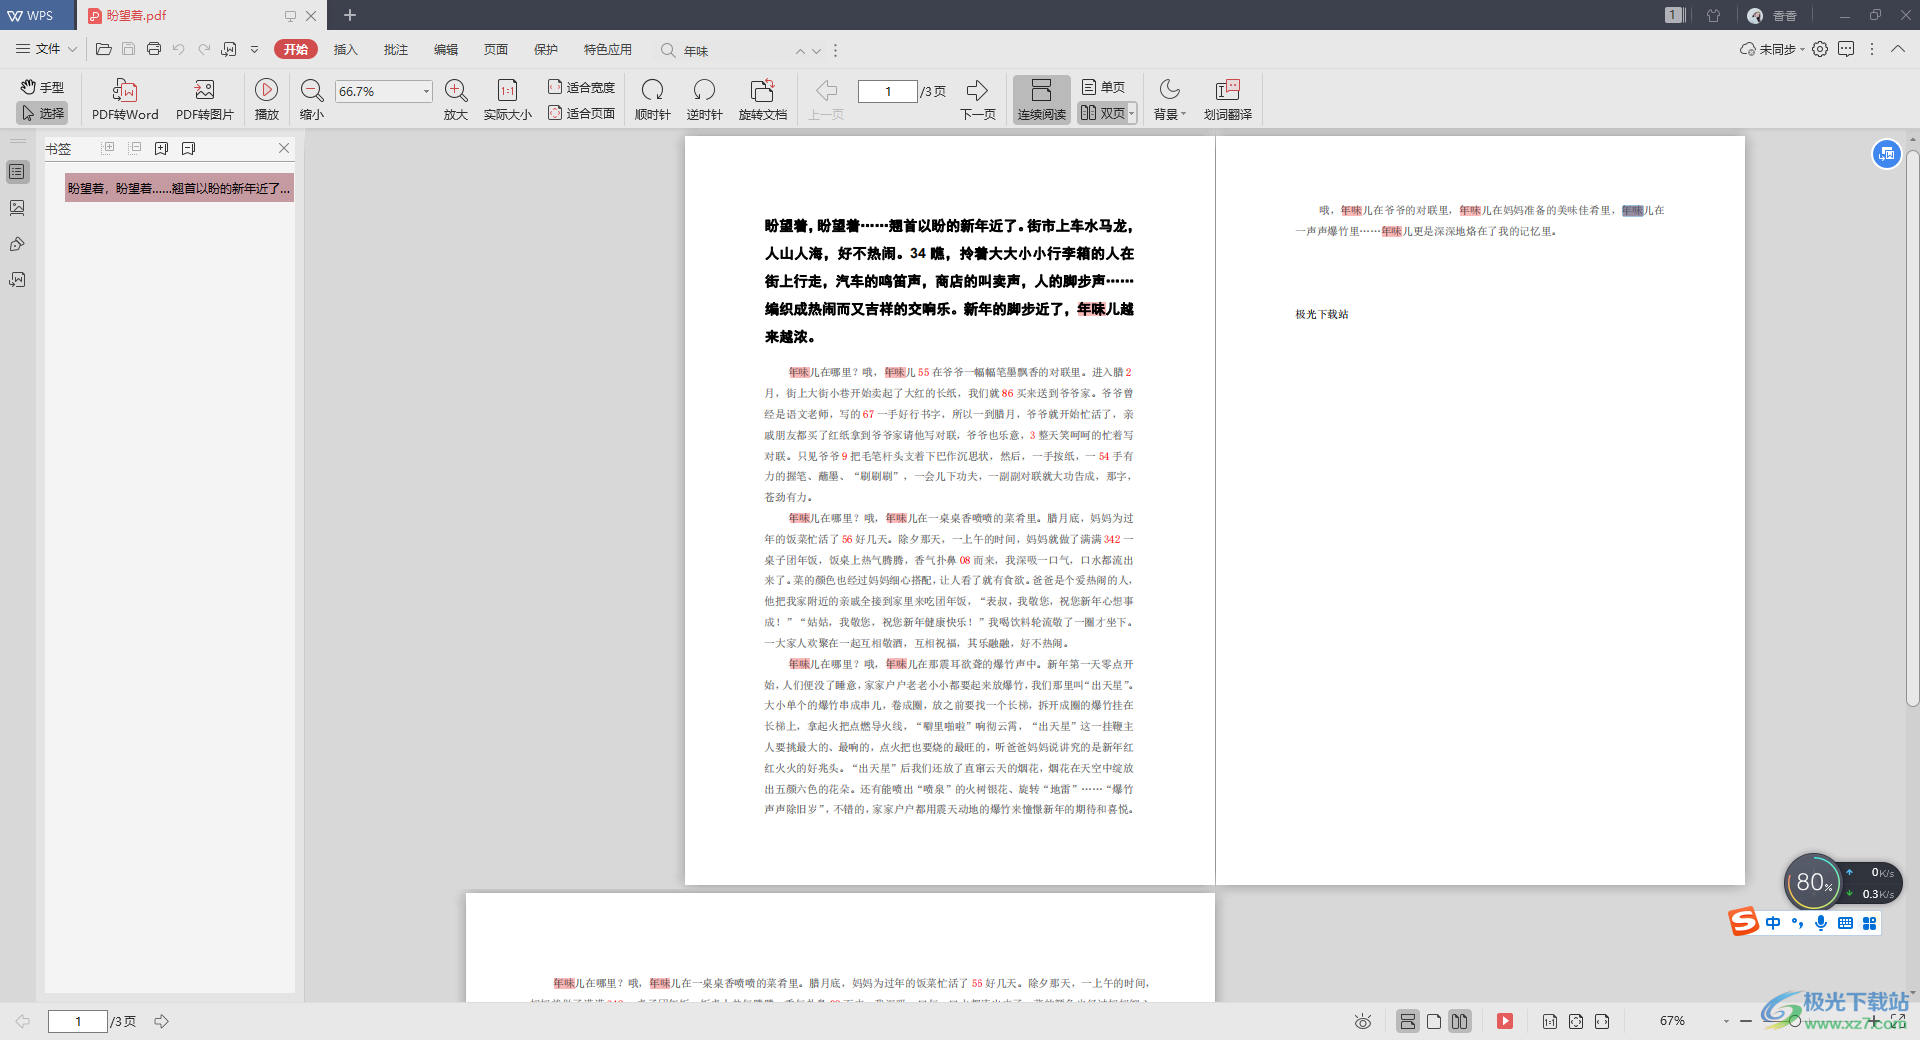Open the 页面 ribbon tab

(x=496, y=49)
